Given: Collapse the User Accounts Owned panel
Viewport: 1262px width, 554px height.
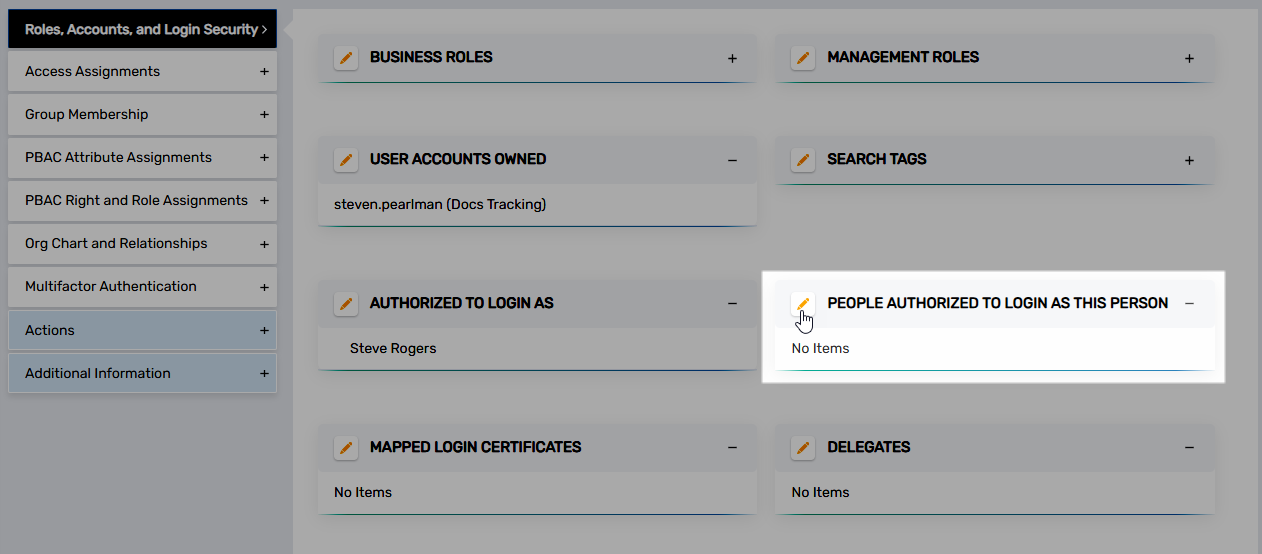Looking at the screenshot, I should (732, 160).
